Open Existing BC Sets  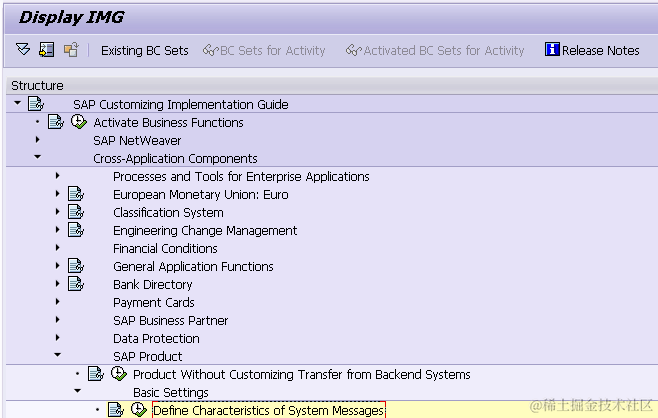145,50
